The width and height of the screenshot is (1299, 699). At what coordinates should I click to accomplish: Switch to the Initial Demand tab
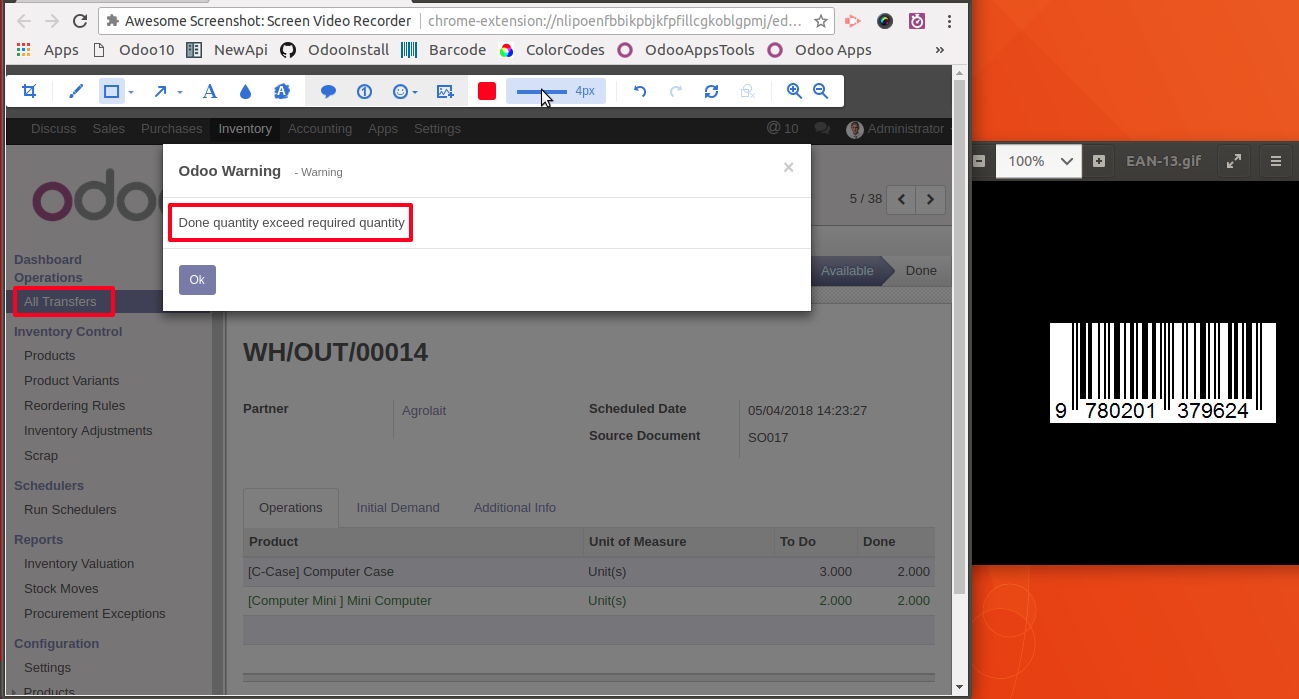[x=398, y=507]
